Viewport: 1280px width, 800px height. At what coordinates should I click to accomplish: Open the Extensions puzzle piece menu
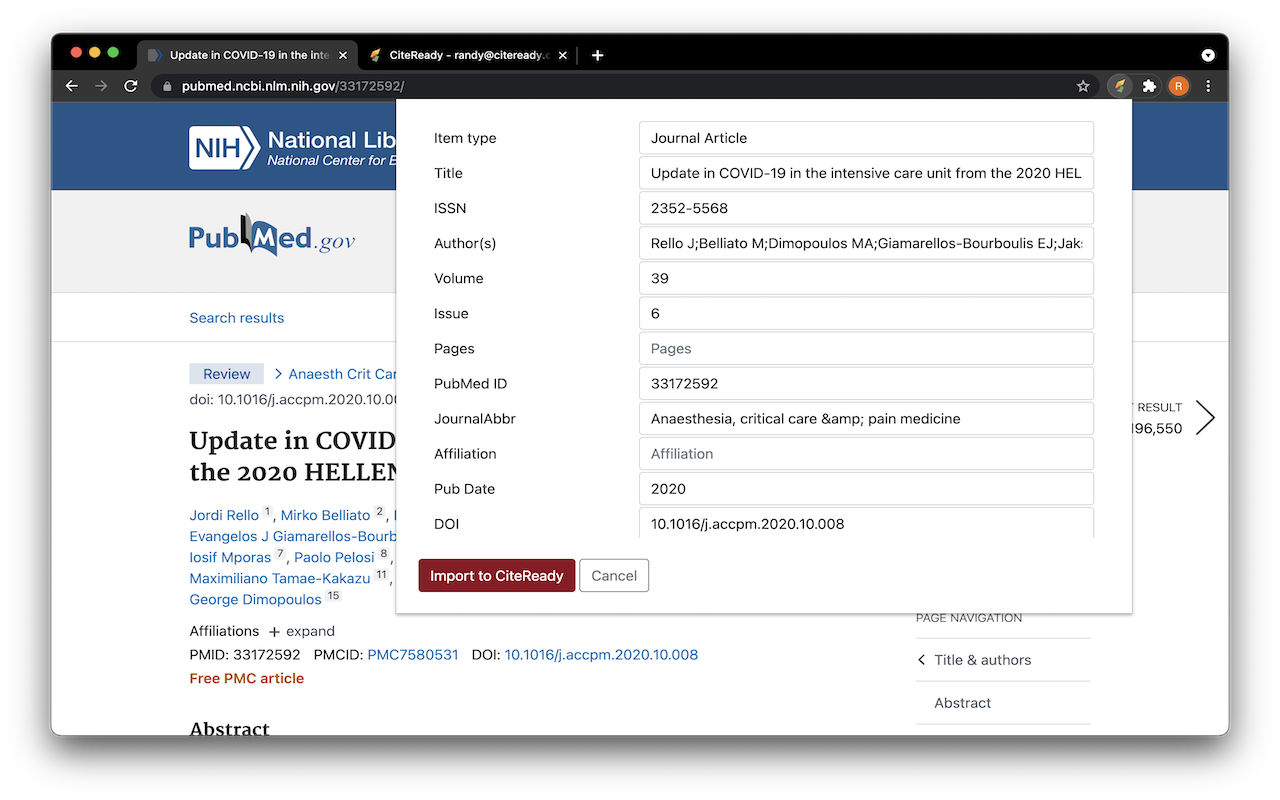click(1150, 86)
